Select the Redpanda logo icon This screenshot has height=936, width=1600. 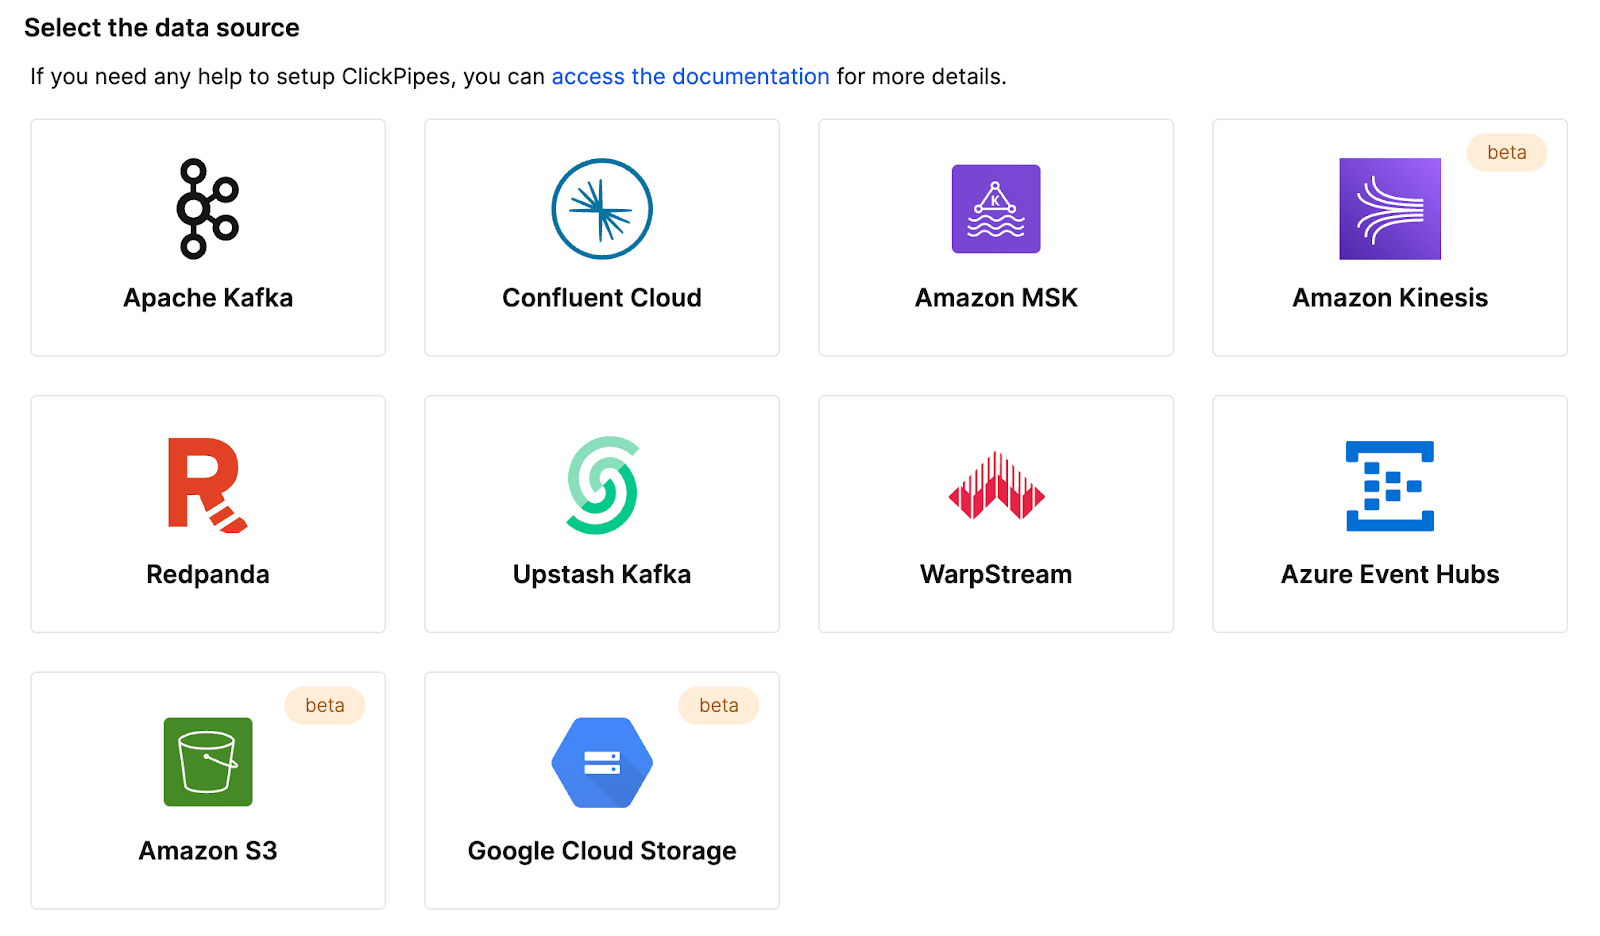coord(207,486)
